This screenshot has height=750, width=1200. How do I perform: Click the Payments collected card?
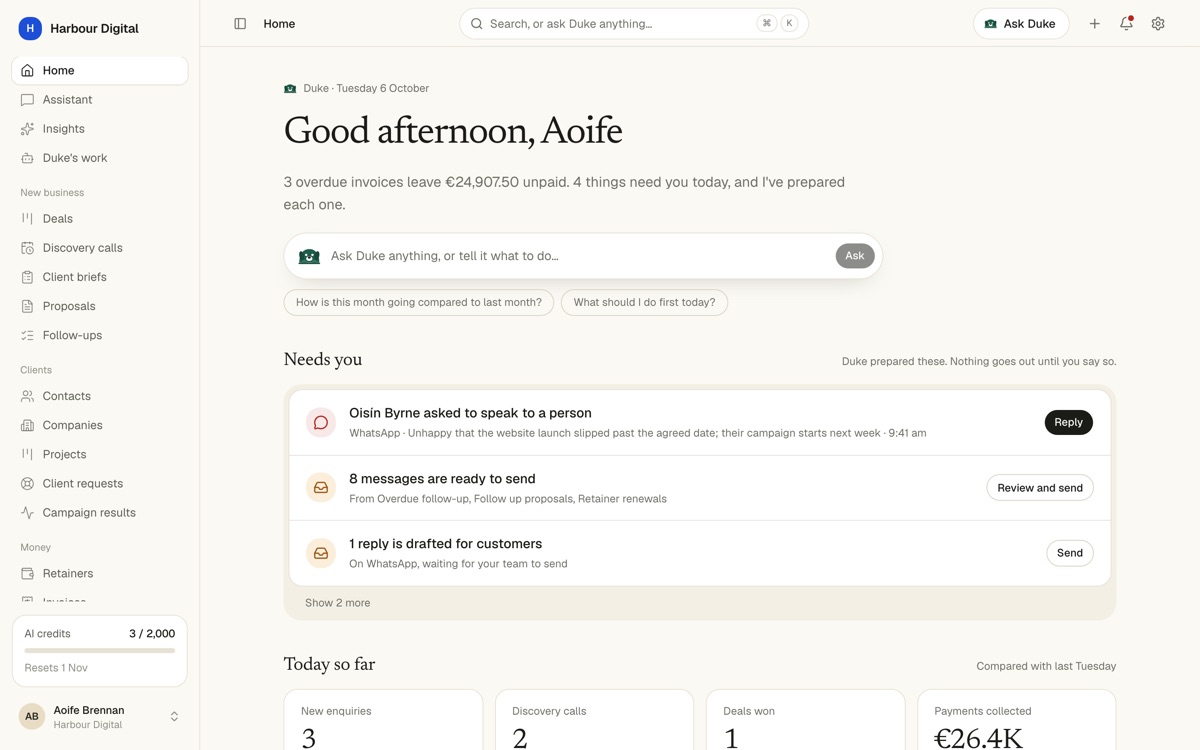[x=1016, y=720]
